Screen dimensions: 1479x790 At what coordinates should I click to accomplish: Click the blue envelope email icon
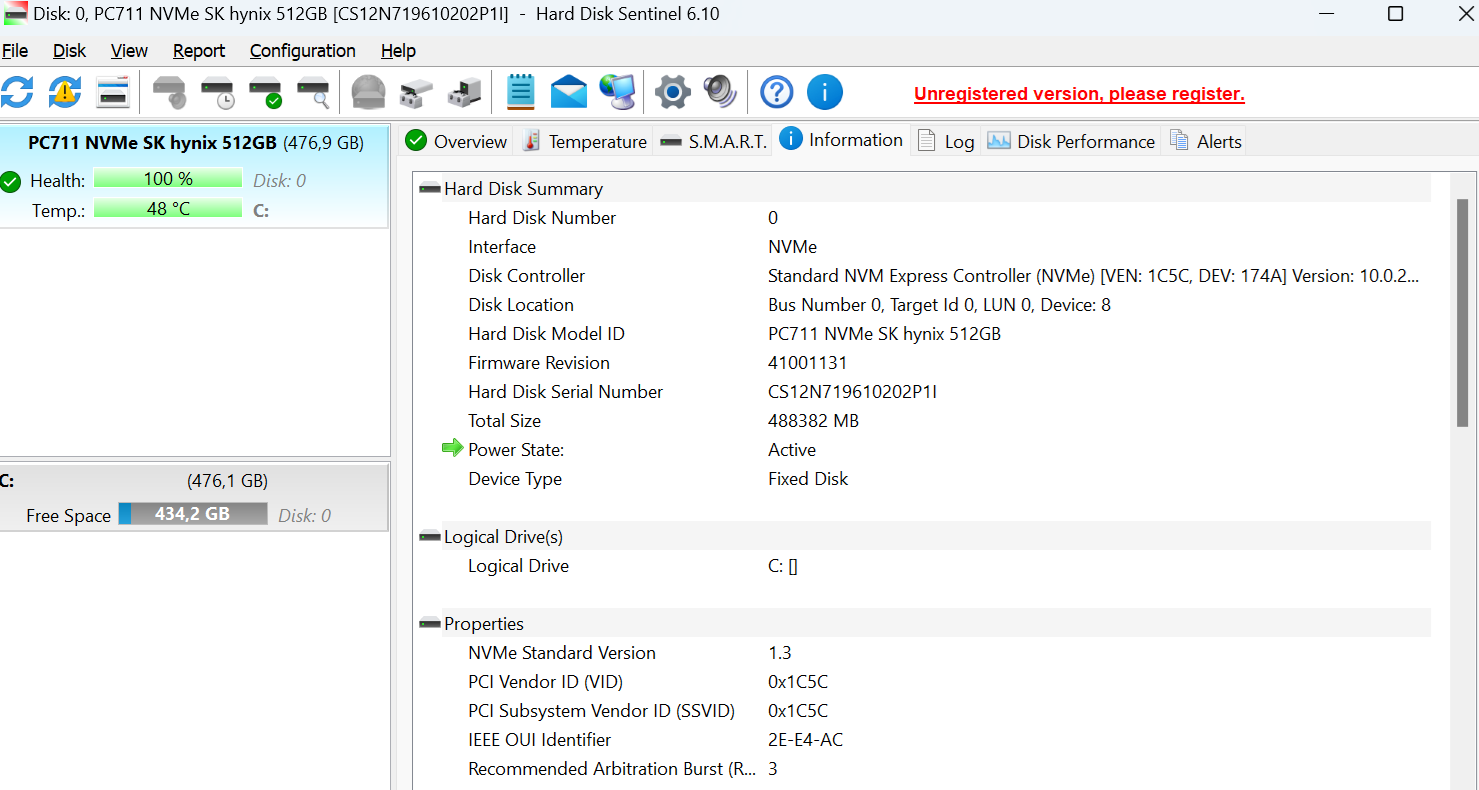pos(568,93)
